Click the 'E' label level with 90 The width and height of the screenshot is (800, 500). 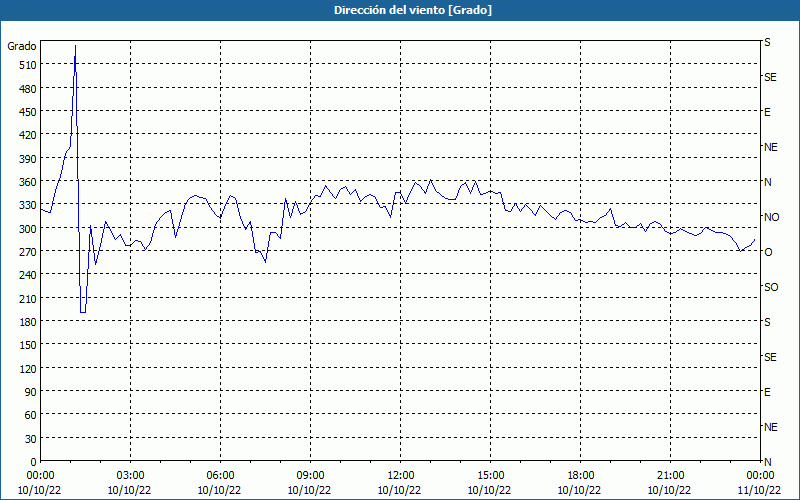767,392
